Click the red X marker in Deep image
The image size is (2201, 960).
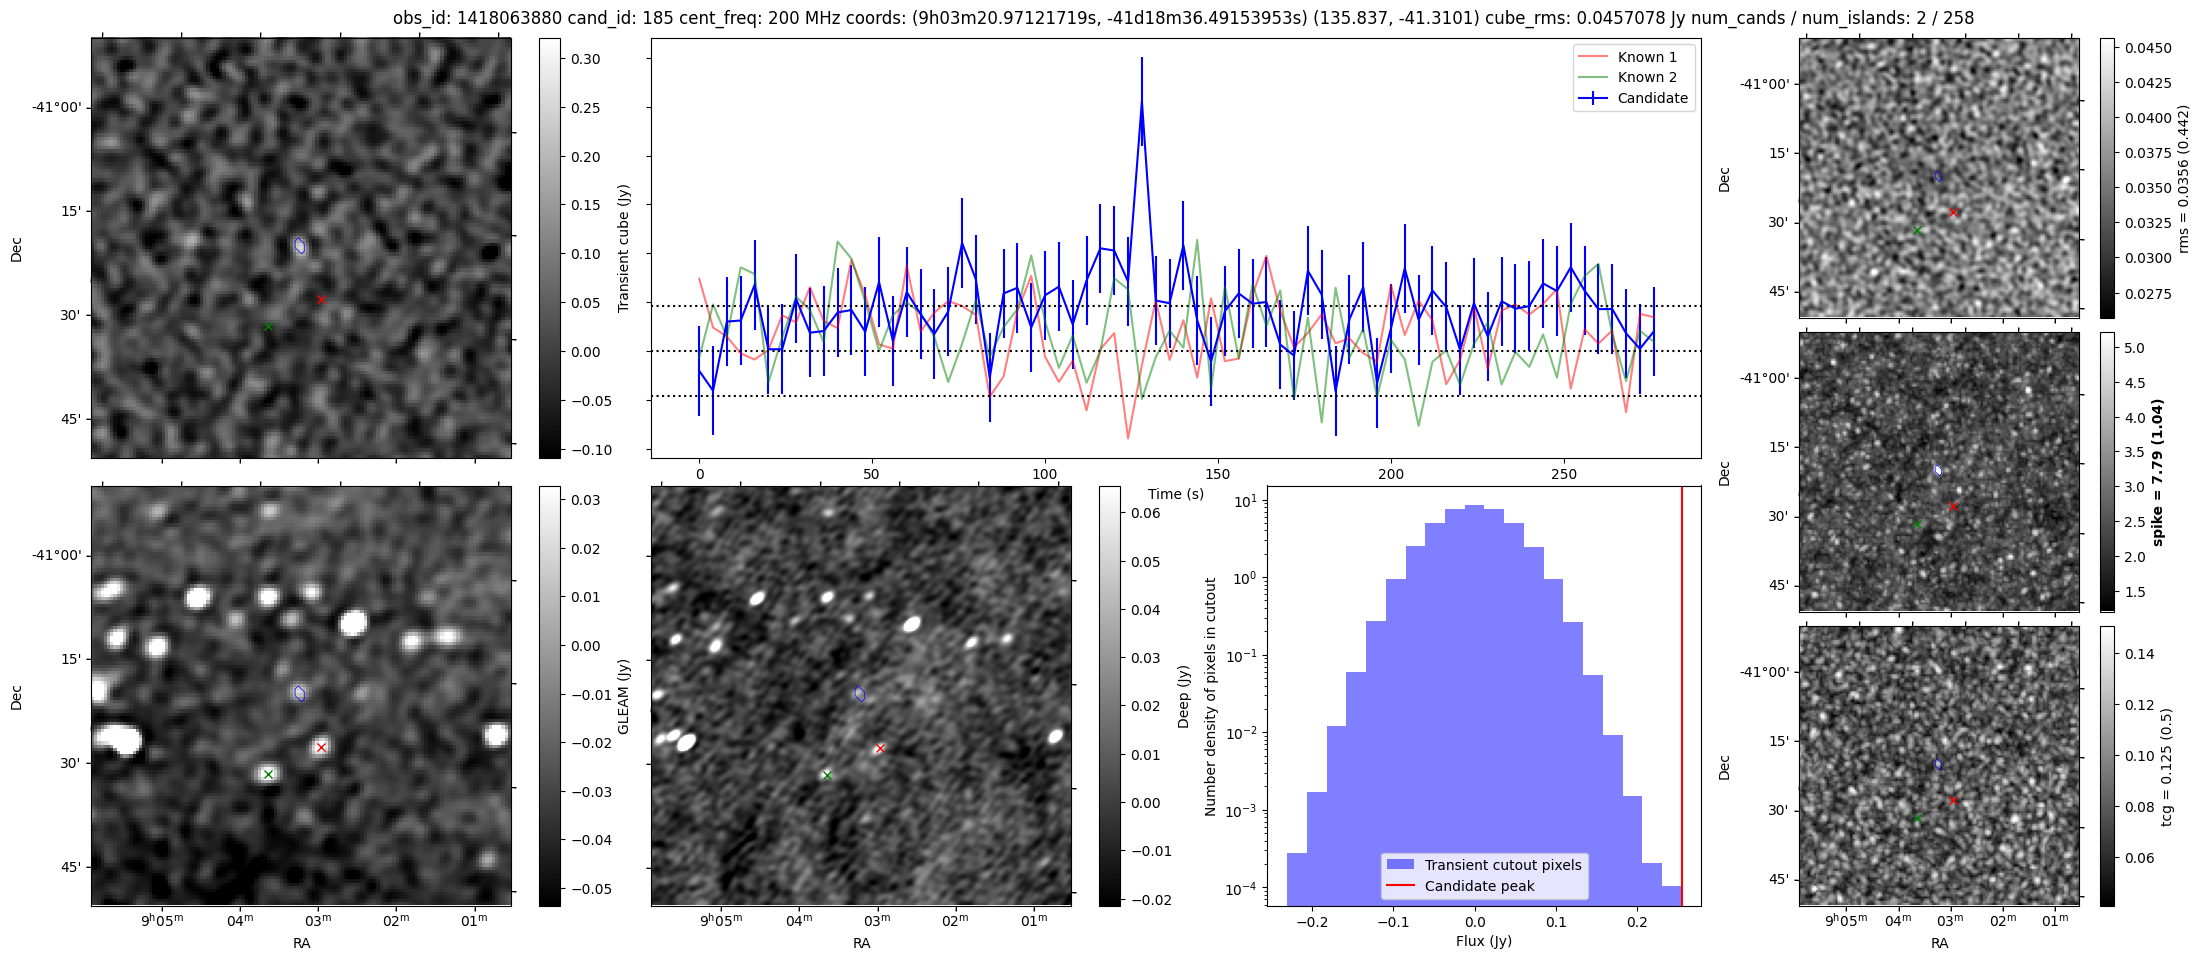pyautogui.click(x=880, y=748)
